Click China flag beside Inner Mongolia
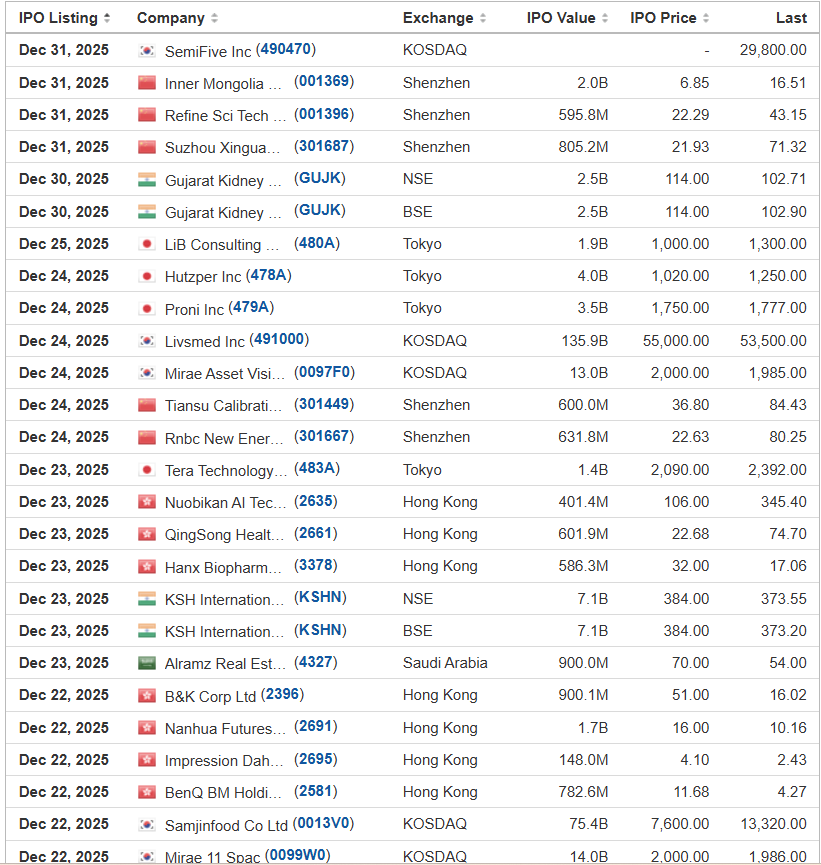The width and height of the screenshot is (821, 865). click(147, 83)
